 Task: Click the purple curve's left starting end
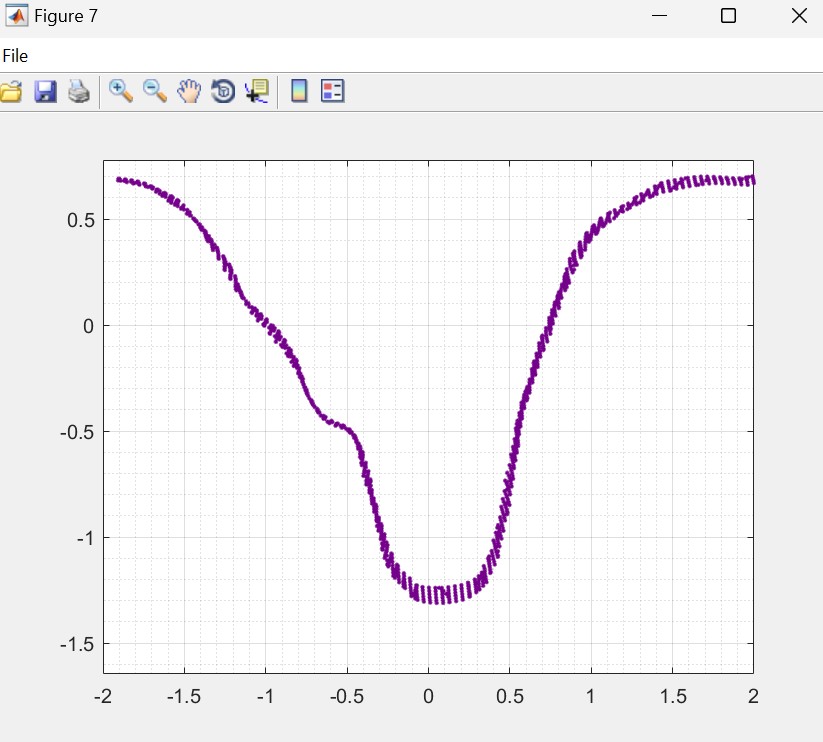[119, 179]
